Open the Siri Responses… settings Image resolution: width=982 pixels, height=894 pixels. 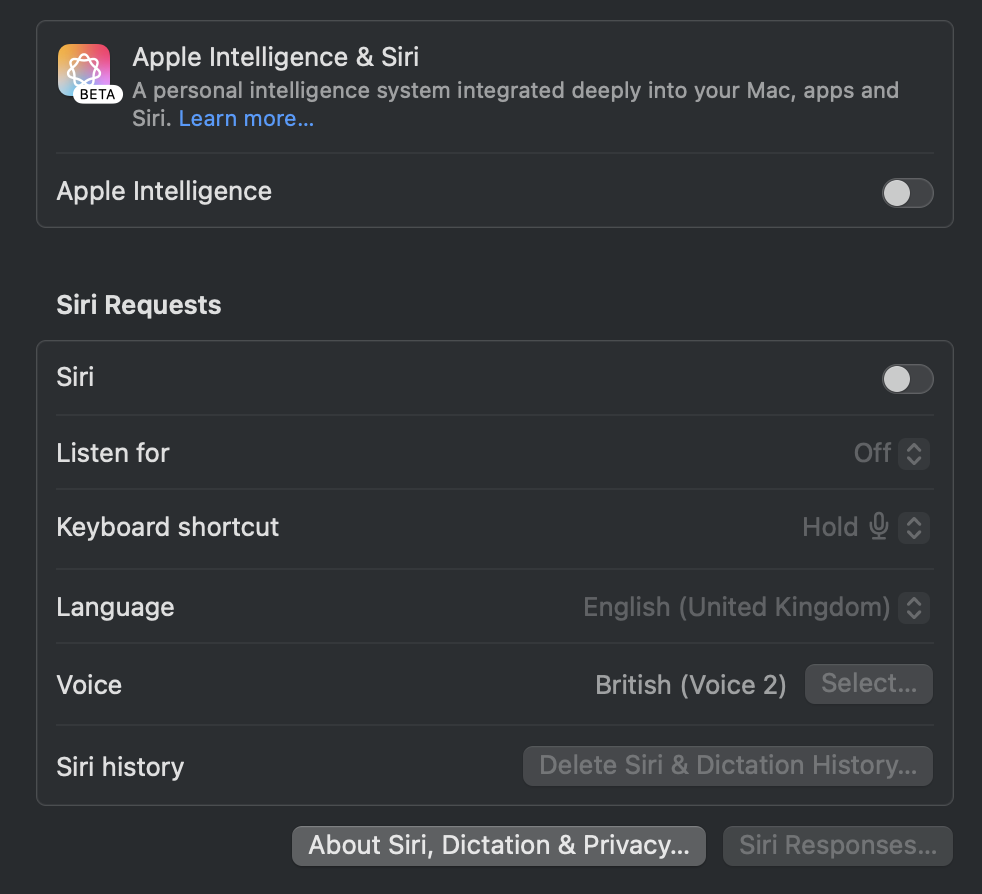[838, 846]
